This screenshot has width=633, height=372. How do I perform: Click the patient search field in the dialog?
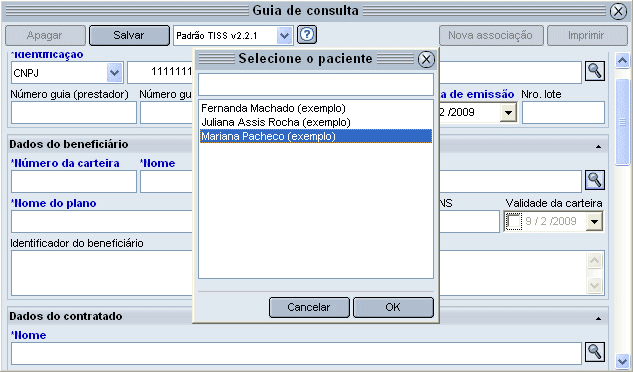tap(316, 84)
